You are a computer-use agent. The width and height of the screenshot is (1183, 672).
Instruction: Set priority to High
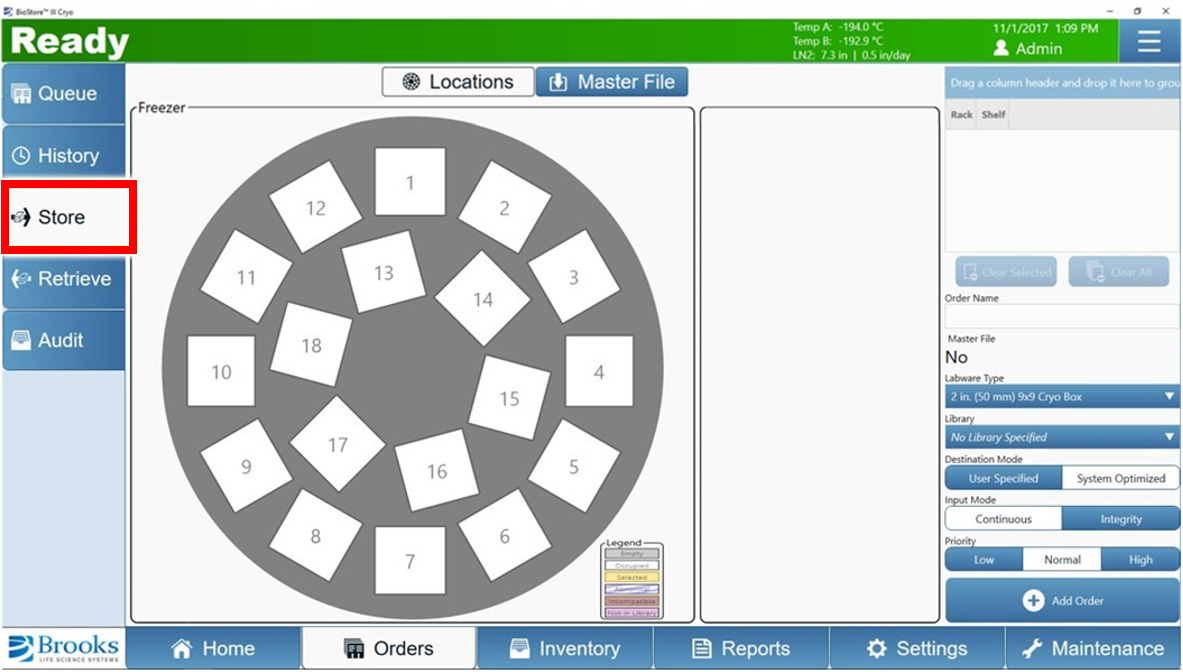click(x=1140, y=560)
